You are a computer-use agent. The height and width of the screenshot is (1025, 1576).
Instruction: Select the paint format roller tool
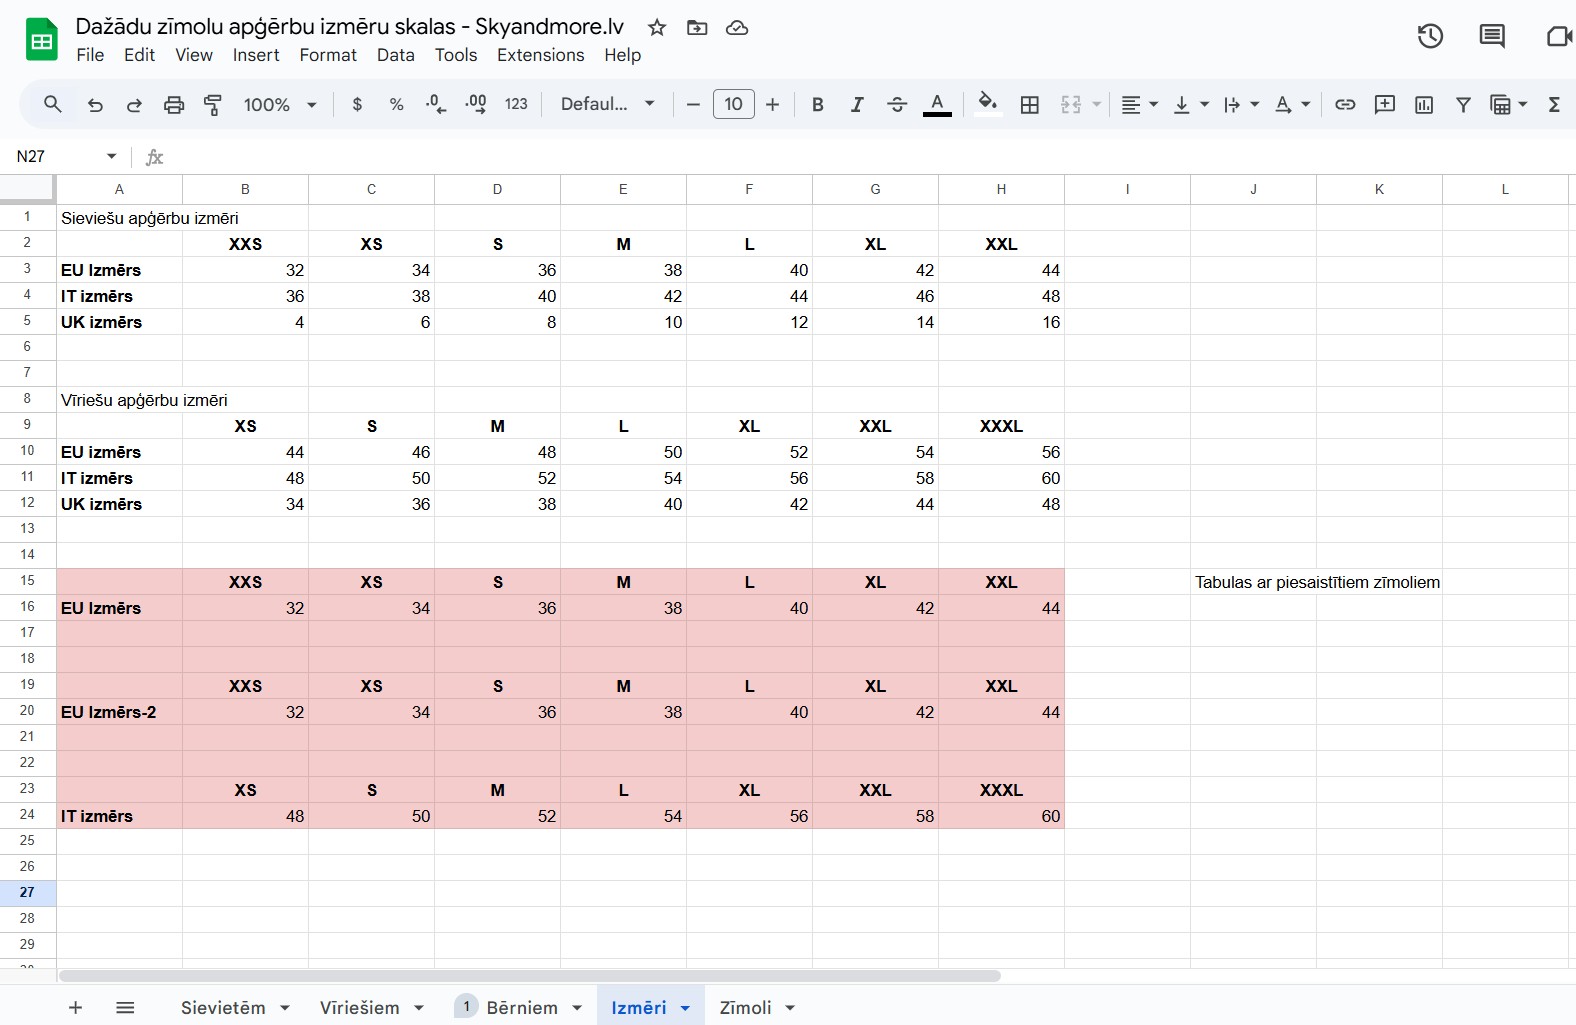pos(213,104)
